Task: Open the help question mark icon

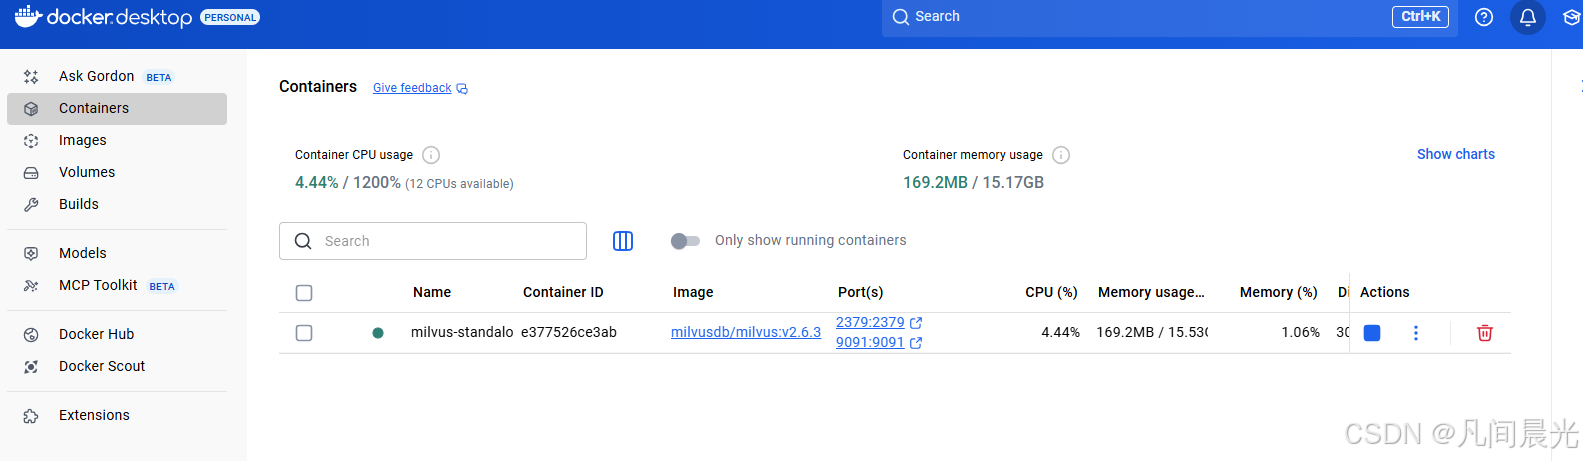Action: 1484,17
